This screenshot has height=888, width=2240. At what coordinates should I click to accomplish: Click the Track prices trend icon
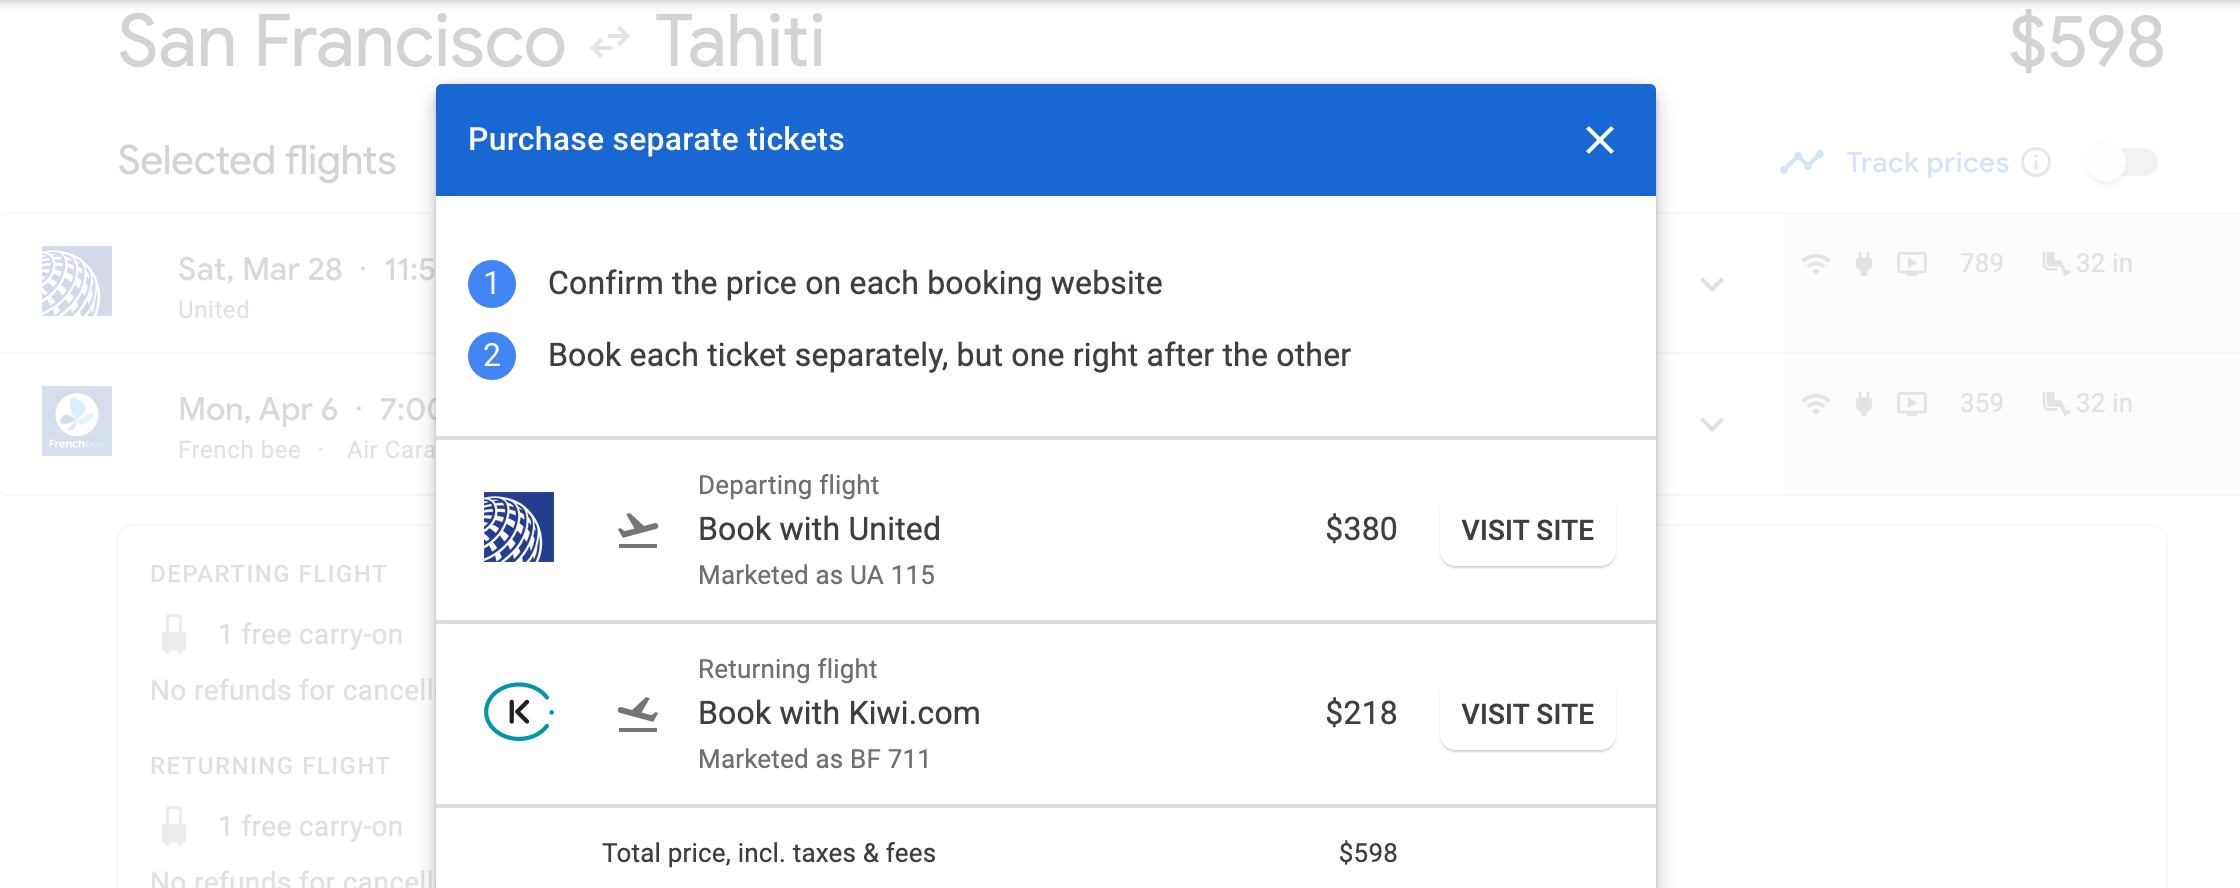pyautogui.click(x=1802, y=162)
